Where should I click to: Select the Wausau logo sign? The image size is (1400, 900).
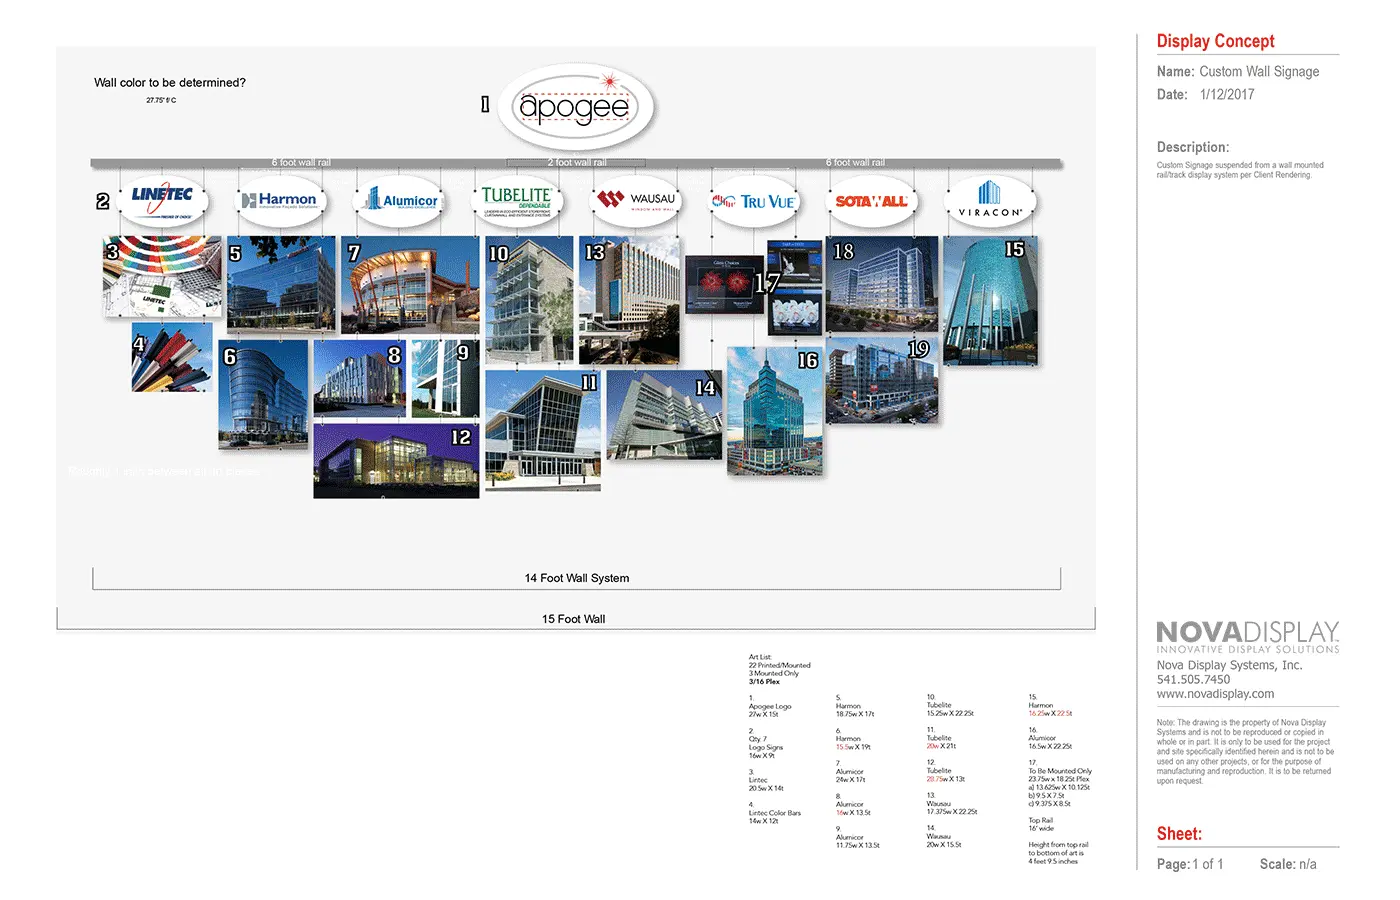pos(636,200)
